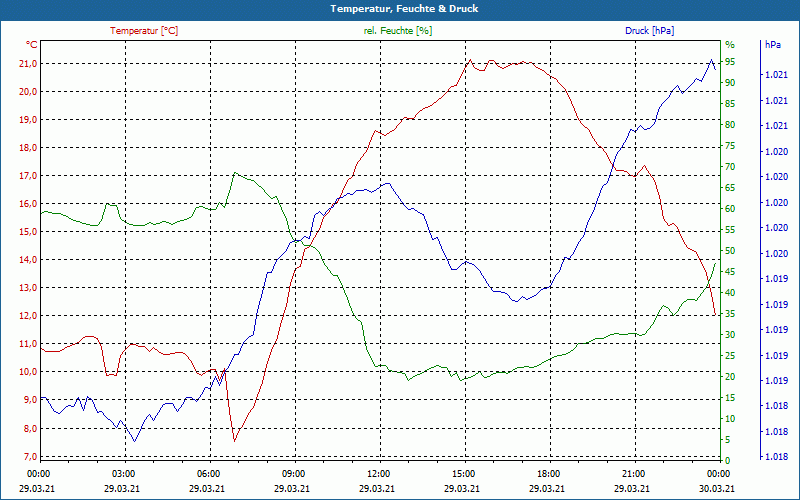Click the 15:00 time axis label
Screen dimensions: 800x500
(463, 473)
